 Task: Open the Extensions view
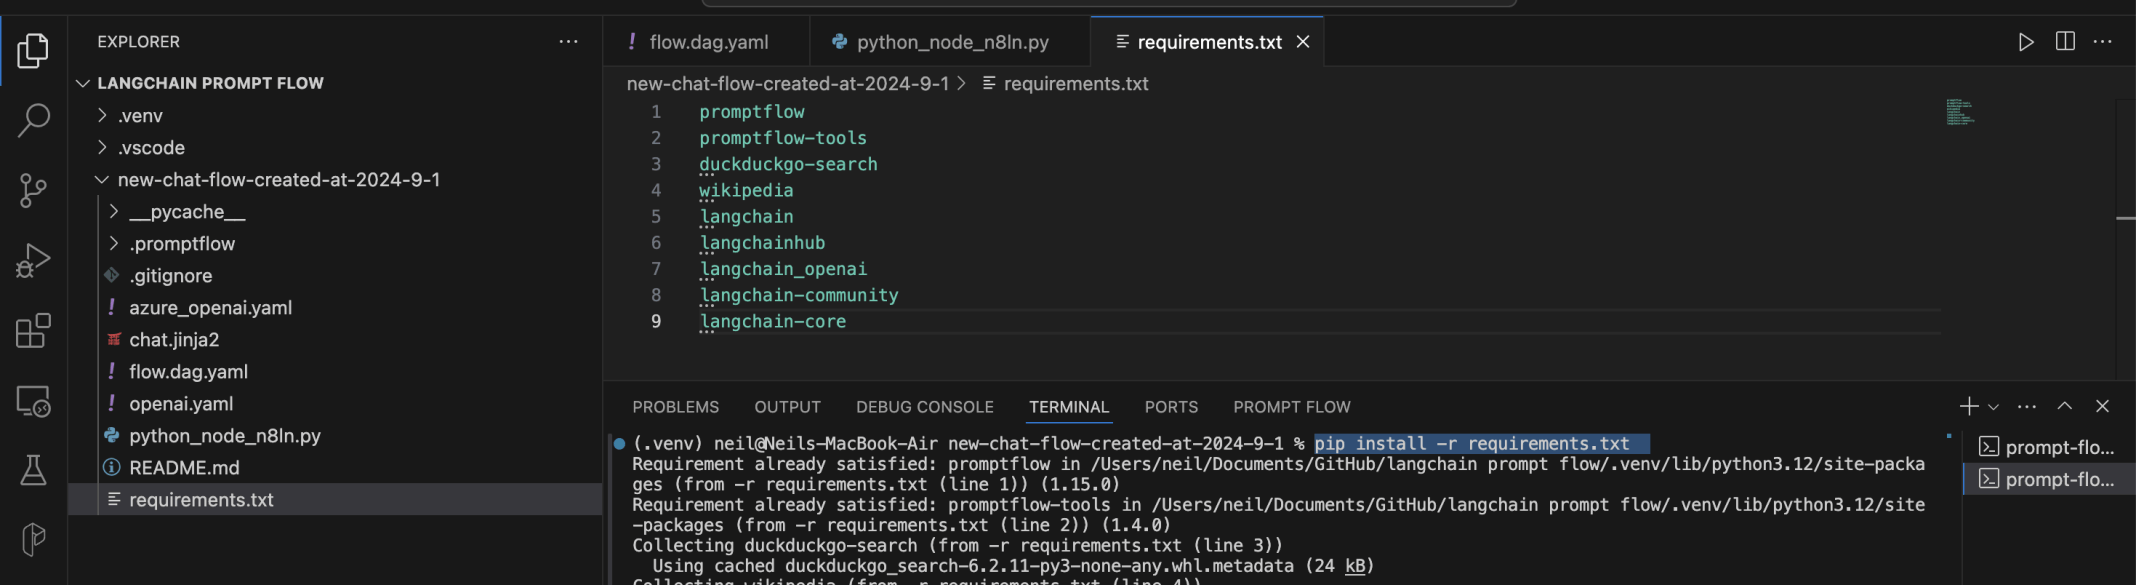(x=33, y=331)
